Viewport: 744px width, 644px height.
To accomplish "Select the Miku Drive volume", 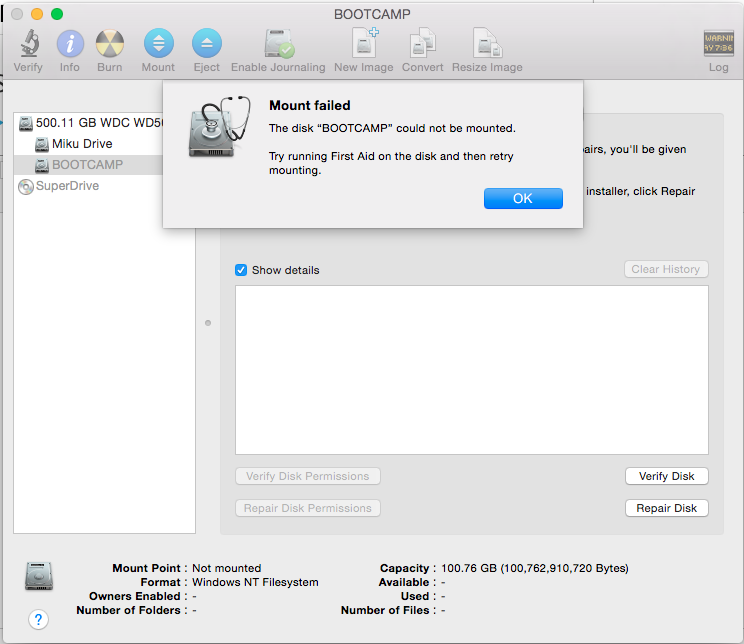I will click(88, 144).
